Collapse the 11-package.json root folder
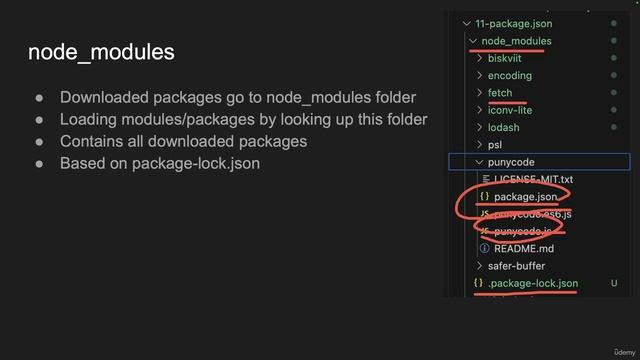Image resolution: width=640 pixels, height=360 pixels. point(467,24)
